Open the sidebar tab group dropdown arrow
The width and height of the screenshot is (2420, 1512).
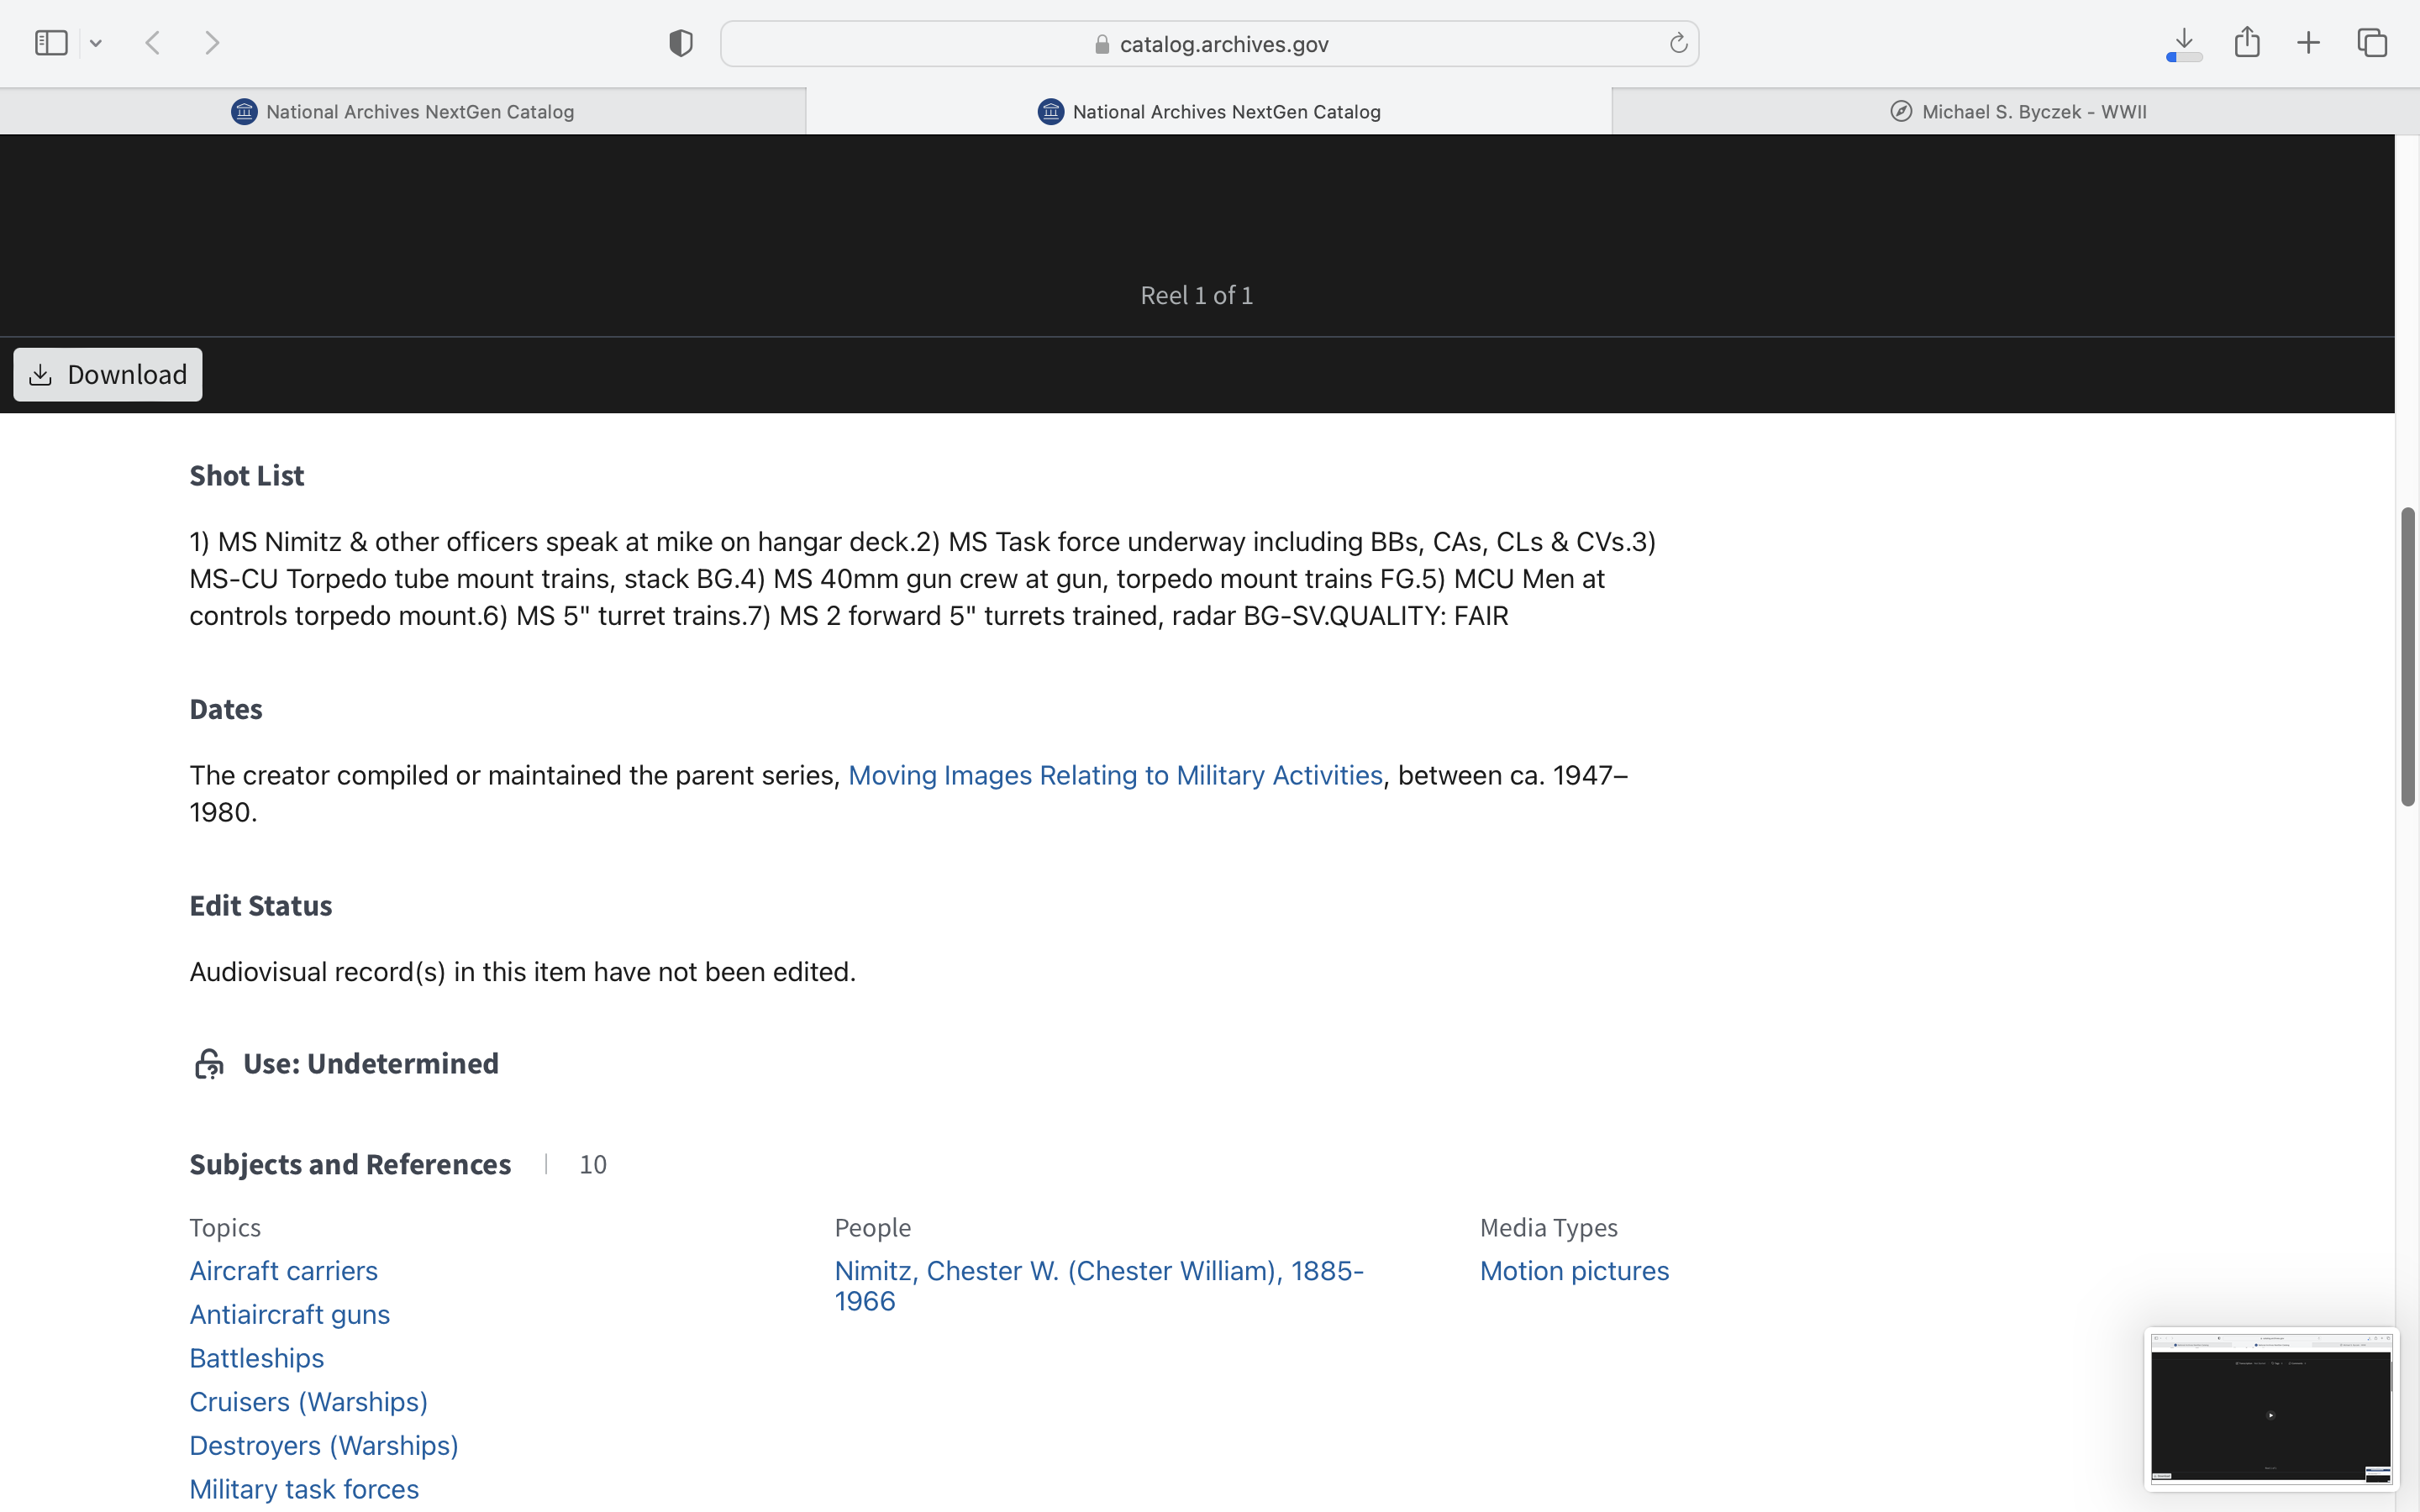pos(96,43)
